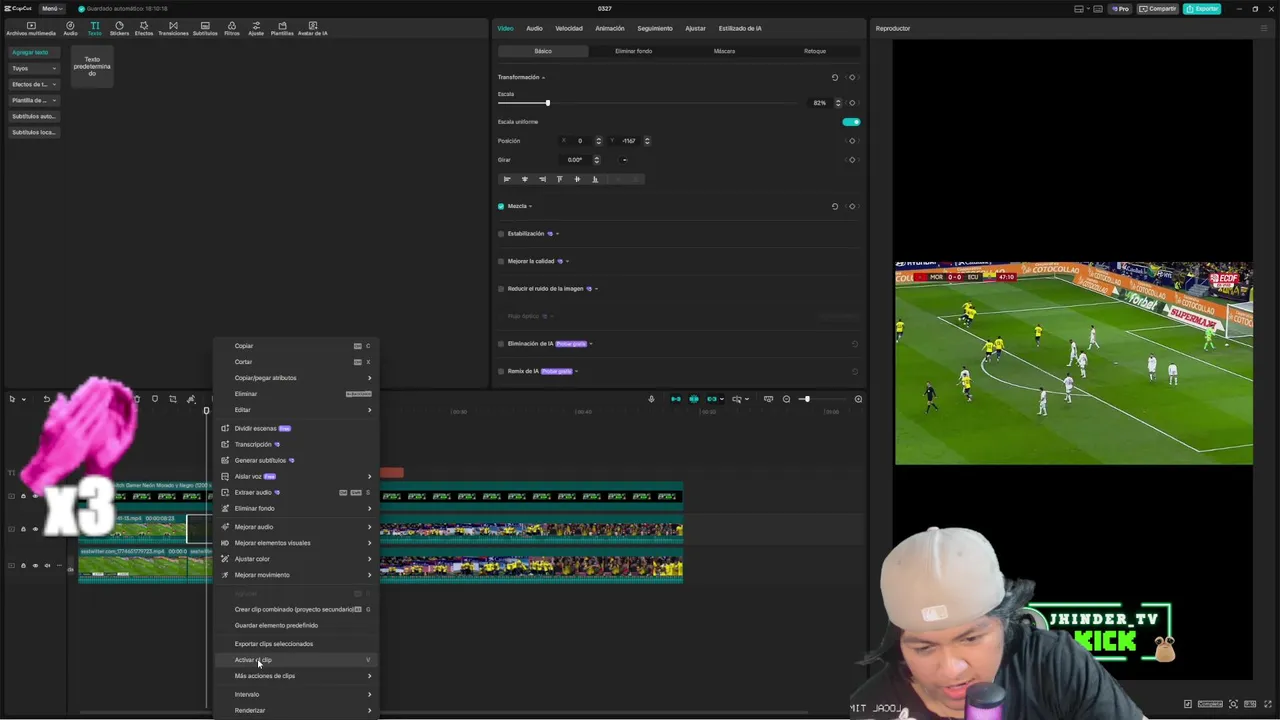Choose Dividir escenas from the context menu

pyautogui.click(x=297, y=428)
